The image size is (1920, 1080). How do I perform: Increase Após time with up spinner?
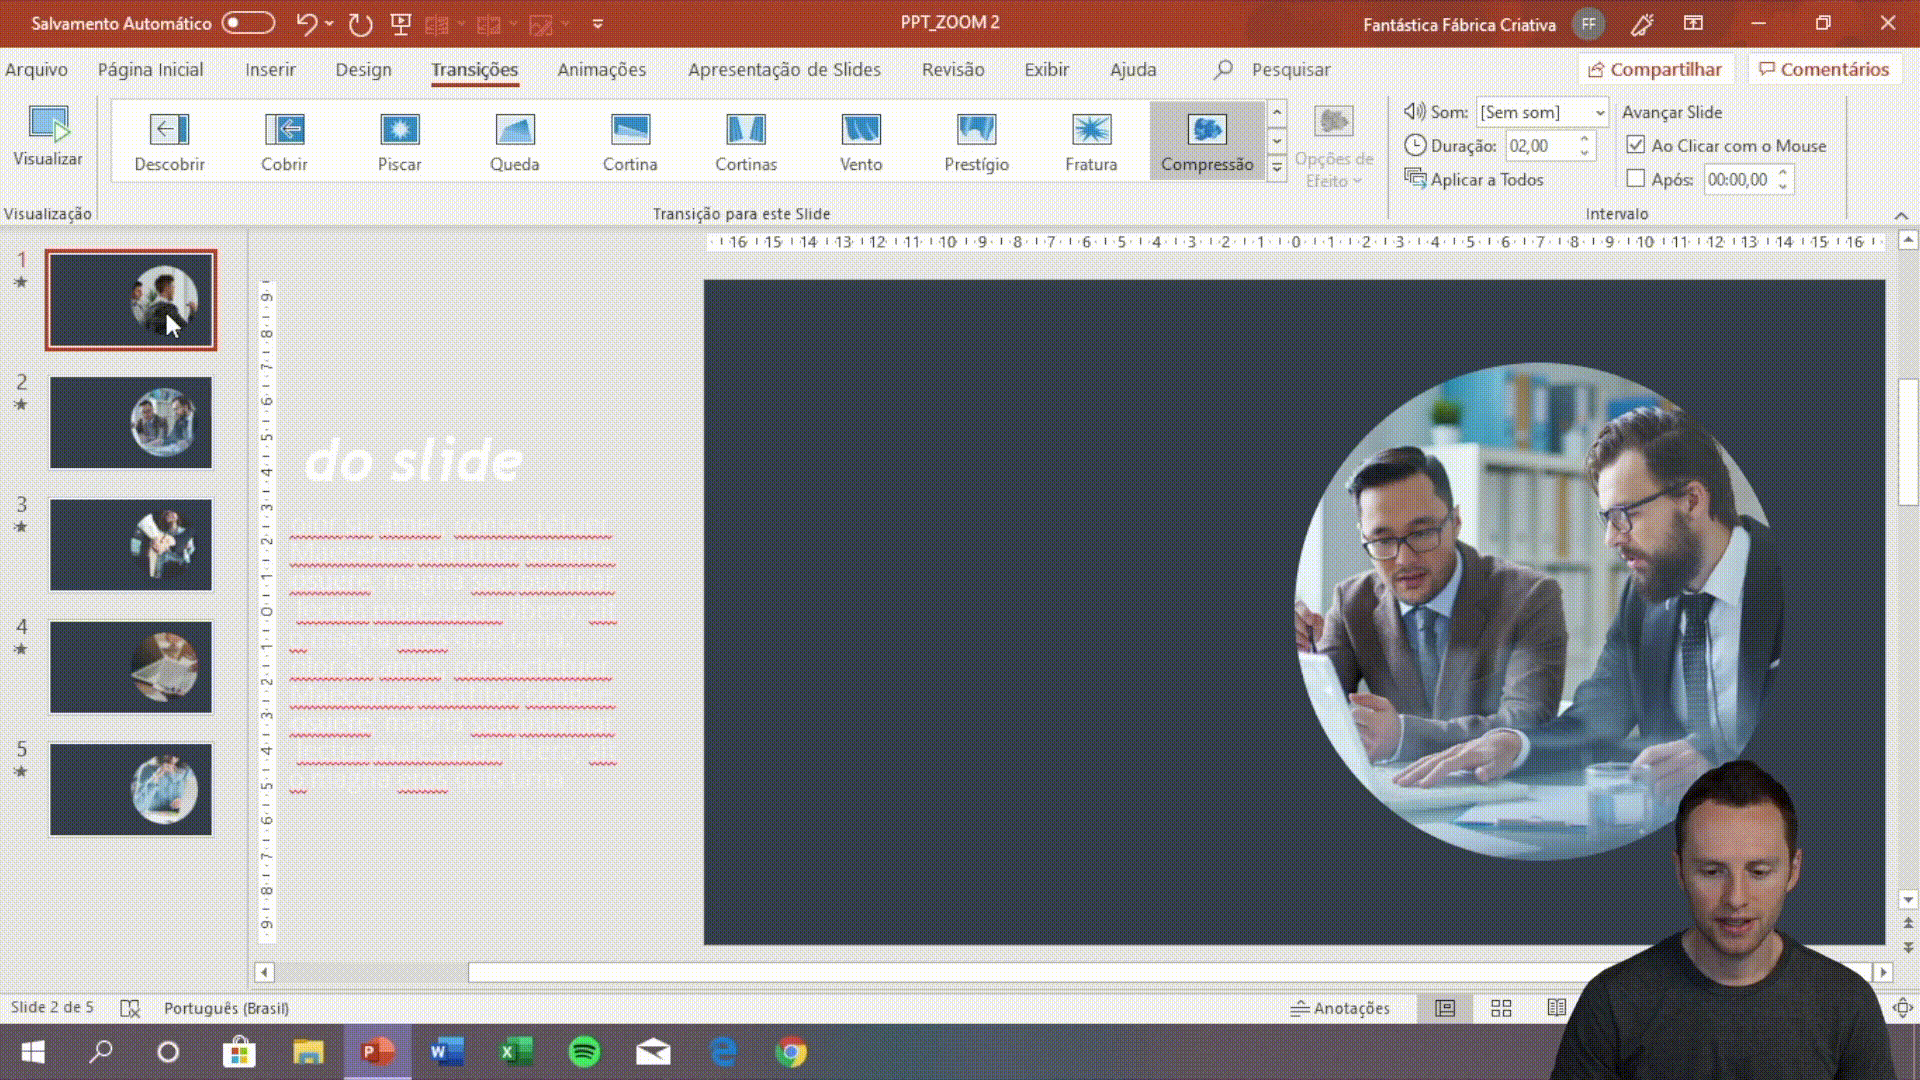[1783, 174]
